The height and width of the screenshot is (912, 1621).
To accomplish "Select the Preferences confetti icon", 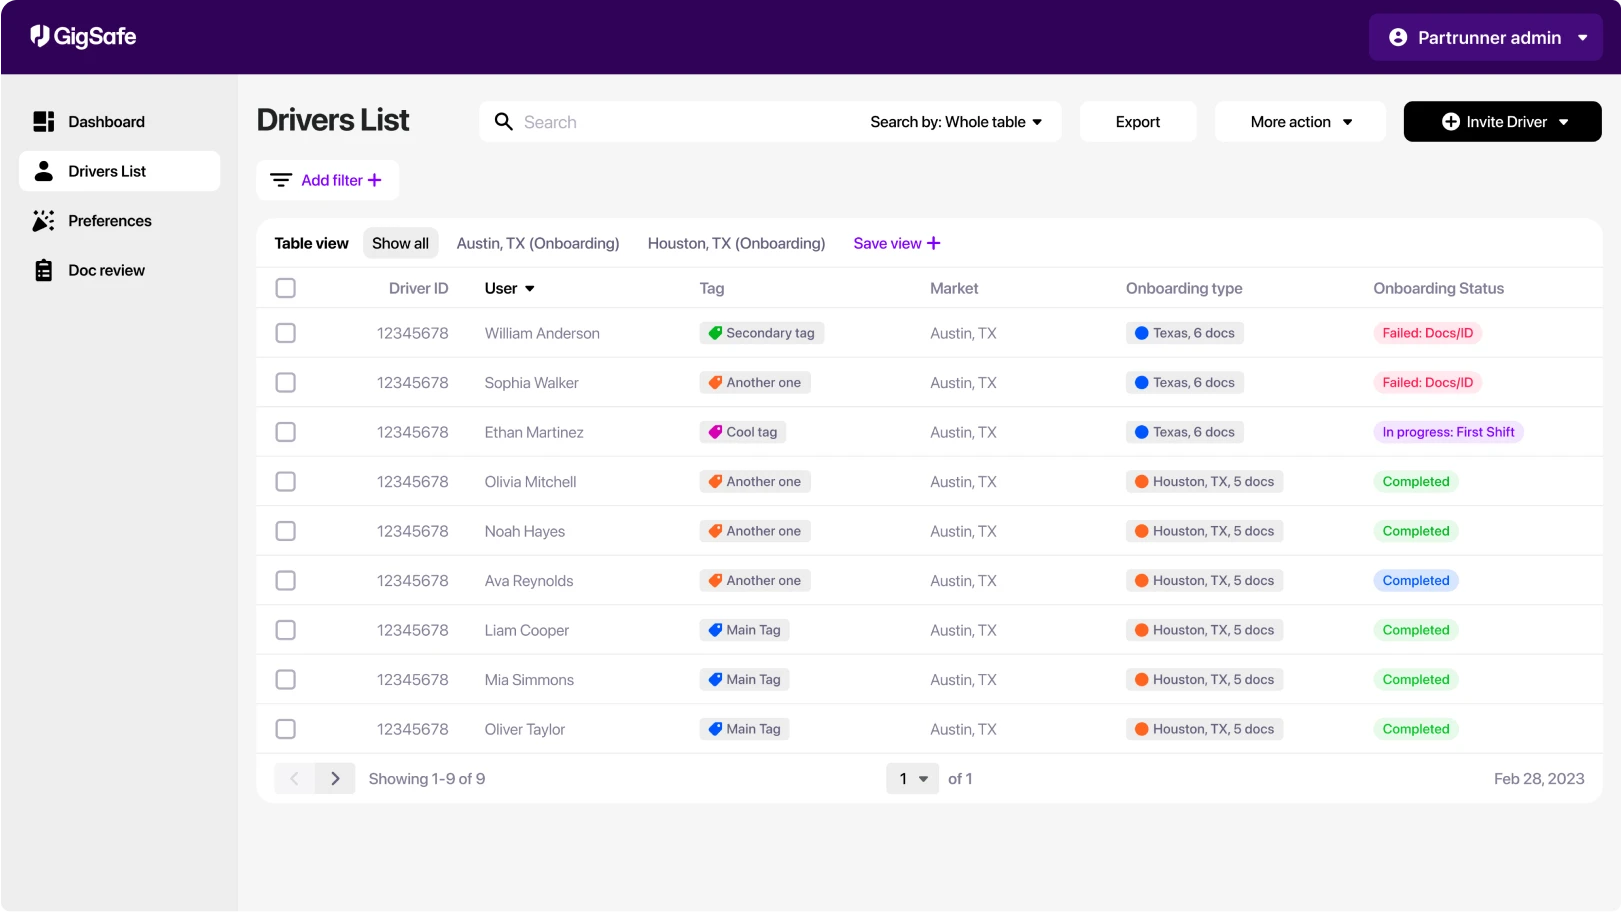I will click(x=43, y=220).
